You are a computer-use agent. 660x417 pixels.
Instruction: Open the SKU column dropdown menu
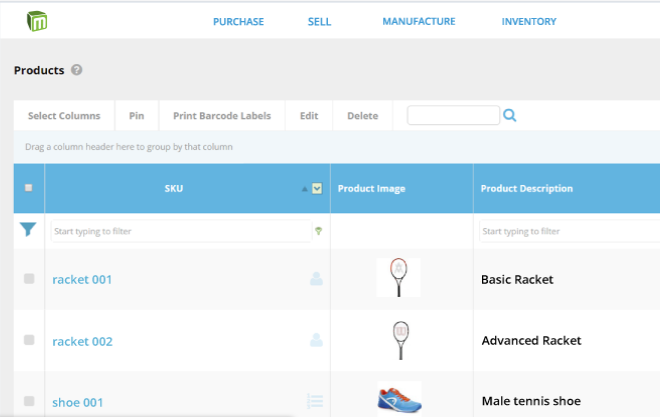pyautogui.click(x=317, y=189)
